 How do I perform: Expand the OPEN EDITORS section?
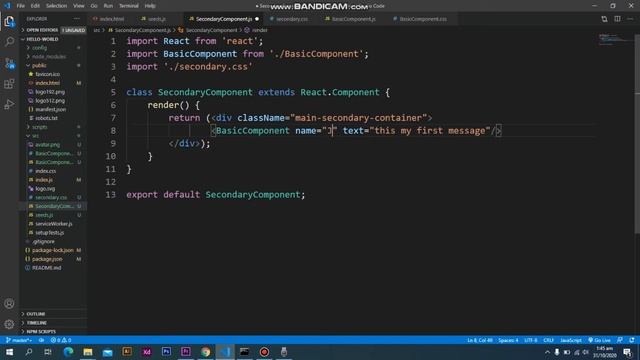[x=53, y=30]
